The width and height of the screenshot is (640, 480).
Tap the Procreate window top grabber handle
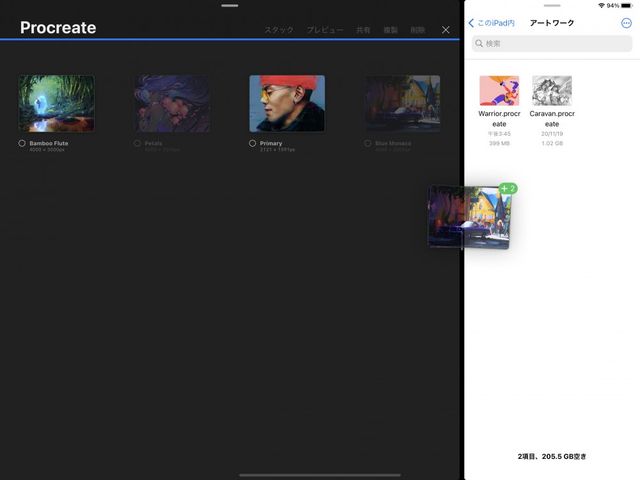pos(230,6)
